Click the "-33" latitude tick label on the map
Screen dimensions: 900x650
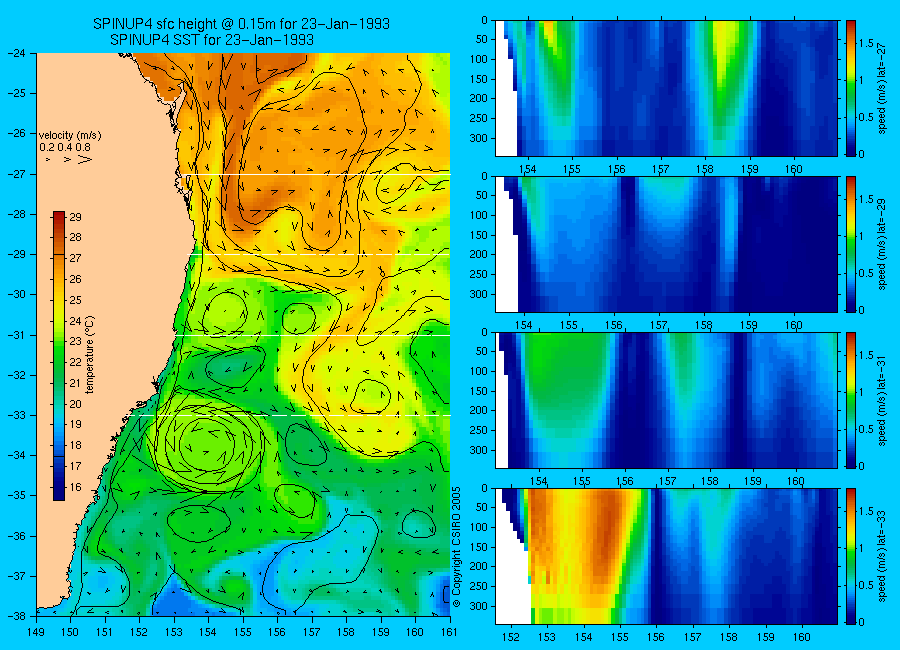[x=17, y=415]
